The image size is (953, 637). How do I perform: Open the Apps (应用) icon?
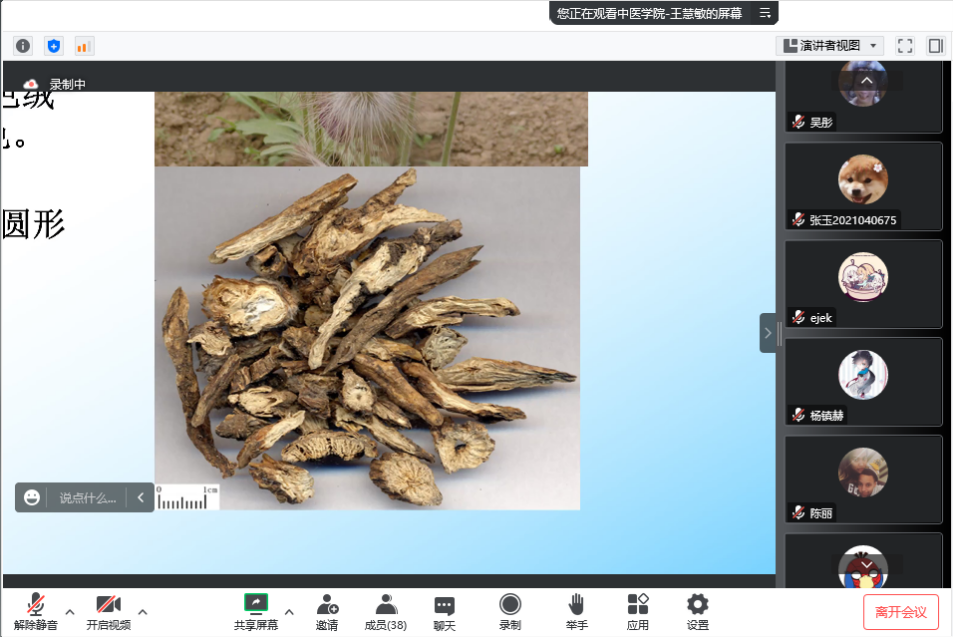pos(638,611)
